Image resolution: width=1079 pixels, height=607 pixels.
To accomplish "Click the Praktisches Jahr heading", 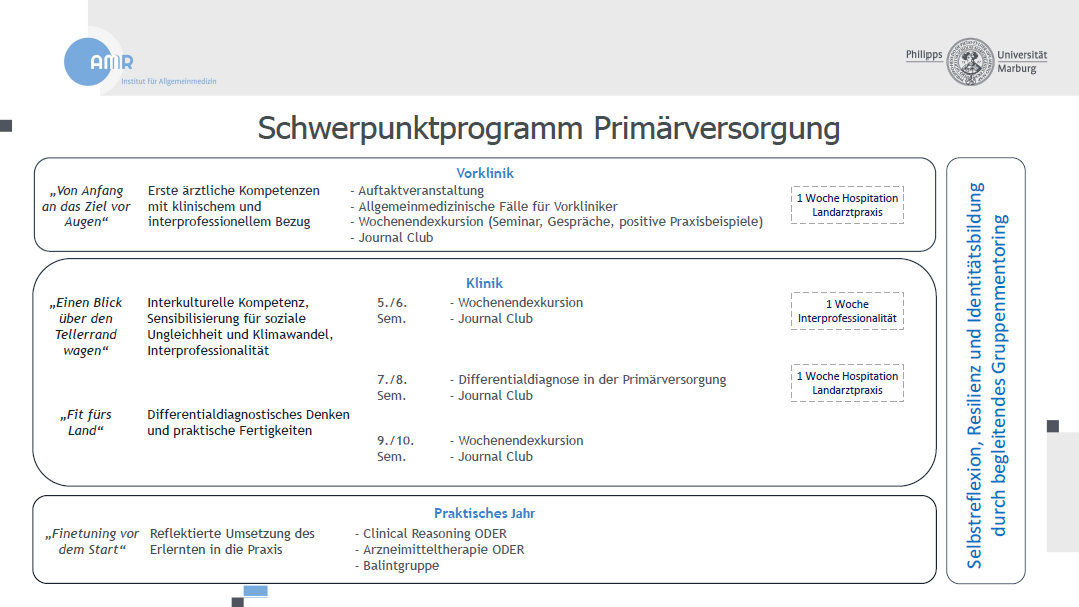I will [x=484, y=513].
